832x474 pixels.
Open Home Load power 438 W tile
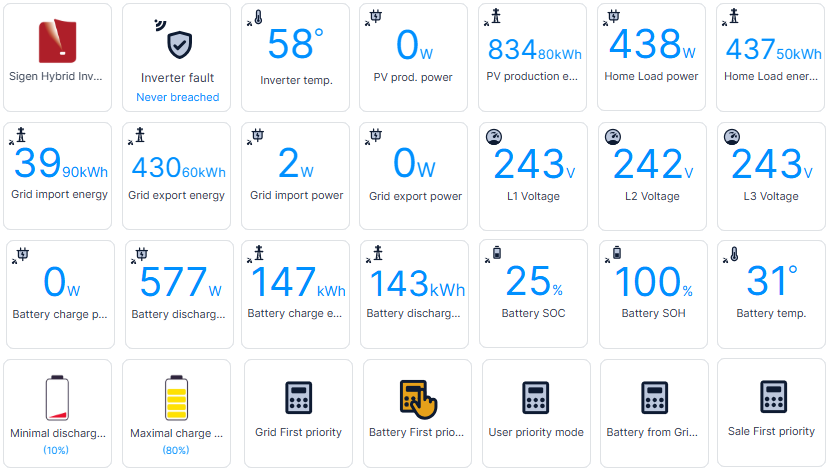tap(652, 56)
